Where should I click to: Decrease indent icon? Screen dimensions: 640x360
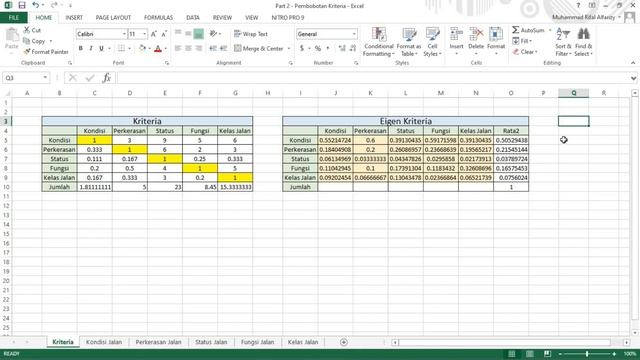[x=213, y=48]
